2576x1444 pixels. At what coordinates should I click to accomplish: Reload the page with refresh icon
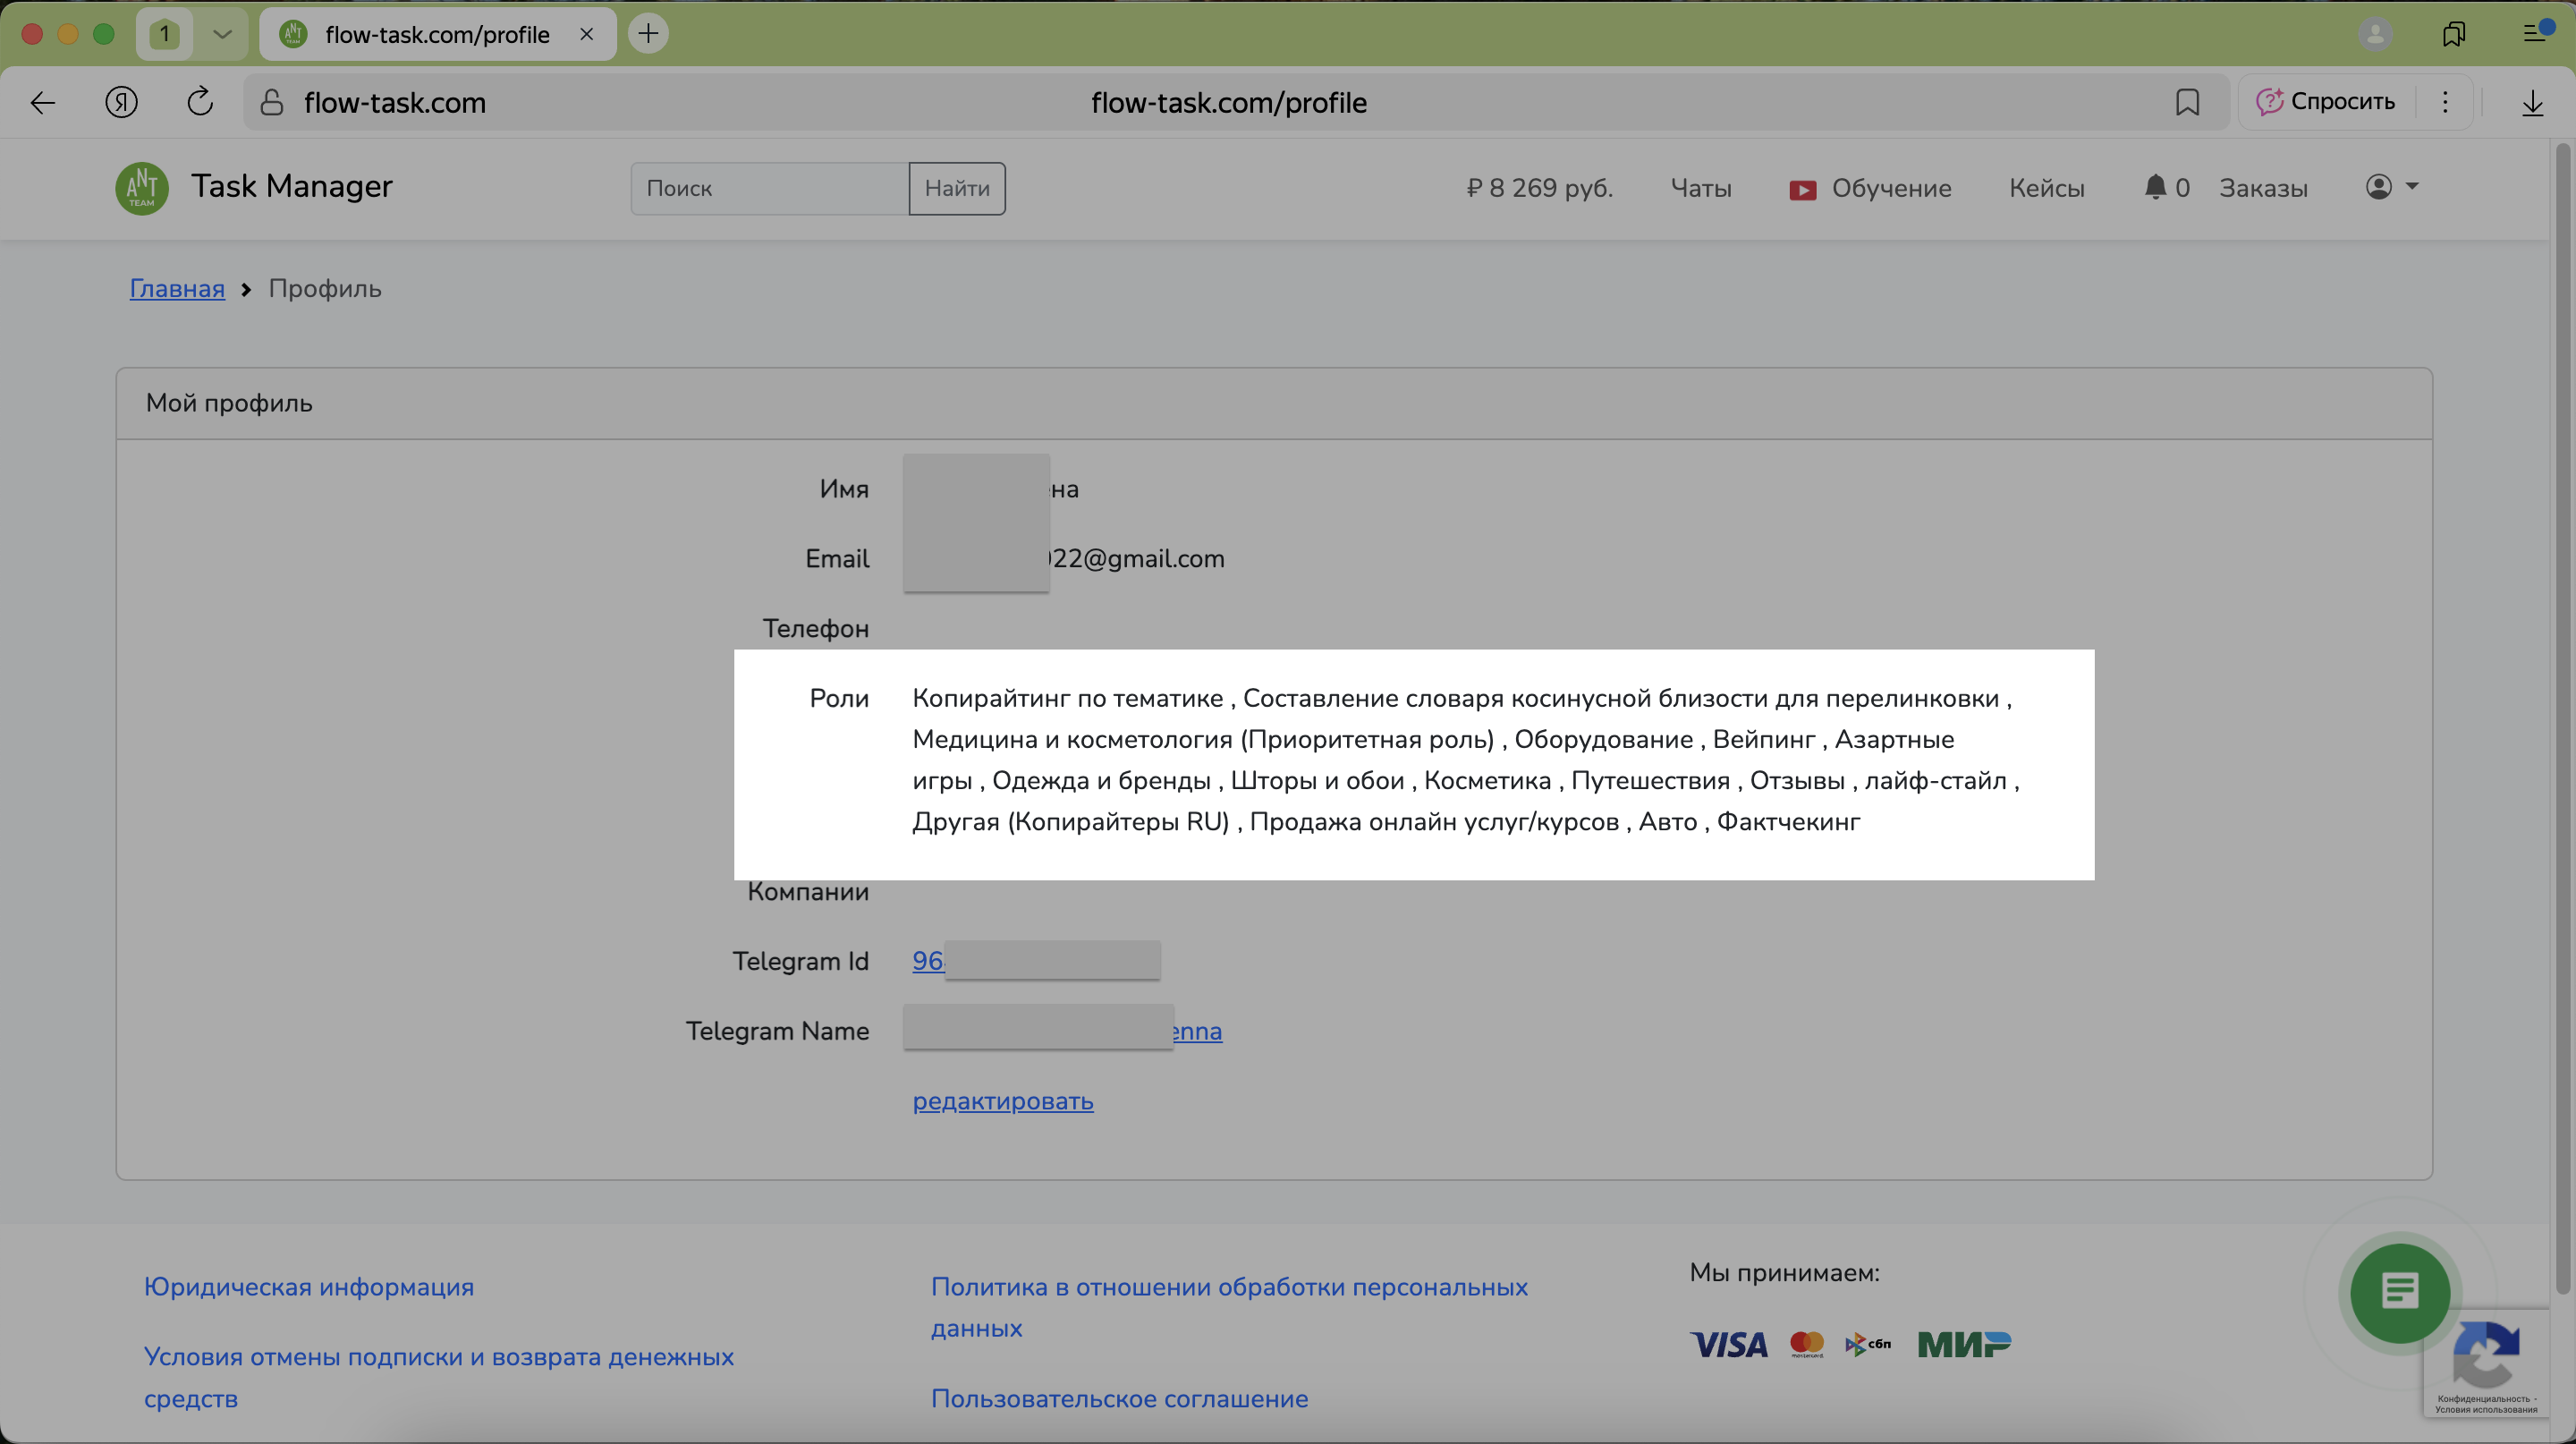200,102
